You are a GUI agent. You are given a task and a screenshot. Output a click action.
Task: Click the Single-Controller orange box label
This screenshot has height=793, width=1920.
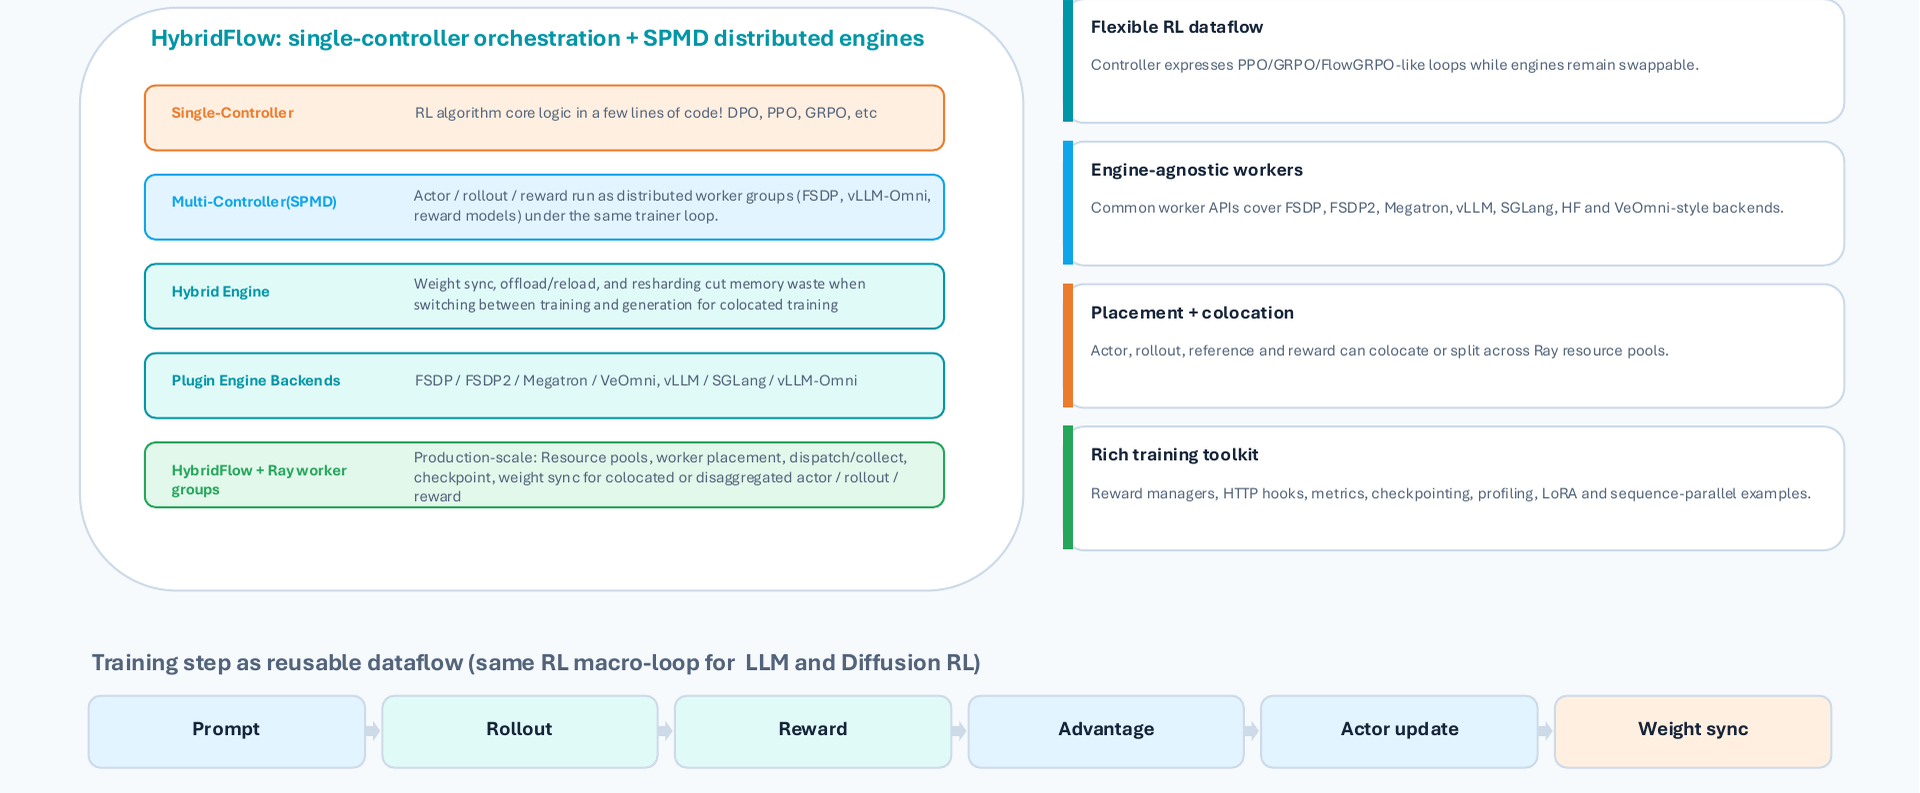click(x=232, y=113)
